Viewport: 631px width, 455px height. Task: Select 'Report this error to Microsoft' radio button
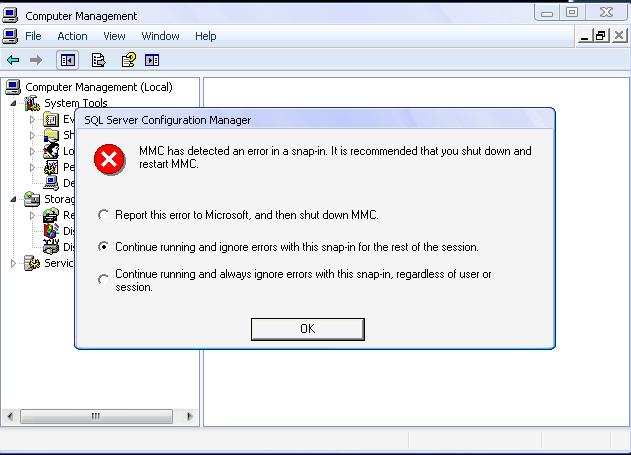pos(103,215)
